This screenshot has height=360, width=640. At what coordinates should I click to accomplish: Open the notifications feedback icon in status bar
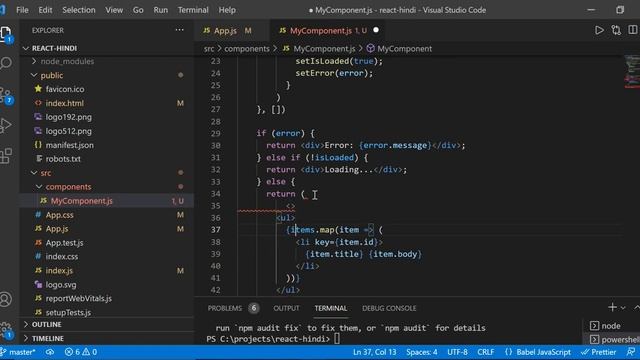pyautogui.click(x=631, y=352)
